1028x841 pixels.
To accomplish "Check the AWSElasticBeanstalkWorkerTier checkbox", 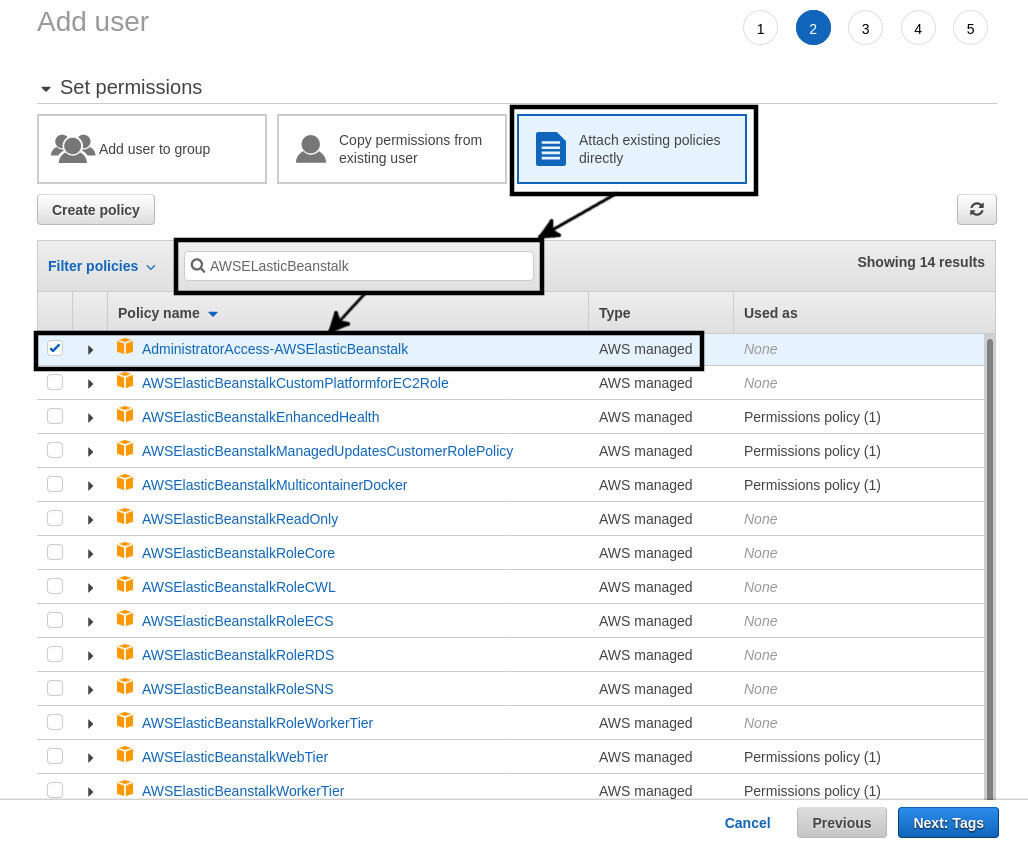I will tap(55, 789).
